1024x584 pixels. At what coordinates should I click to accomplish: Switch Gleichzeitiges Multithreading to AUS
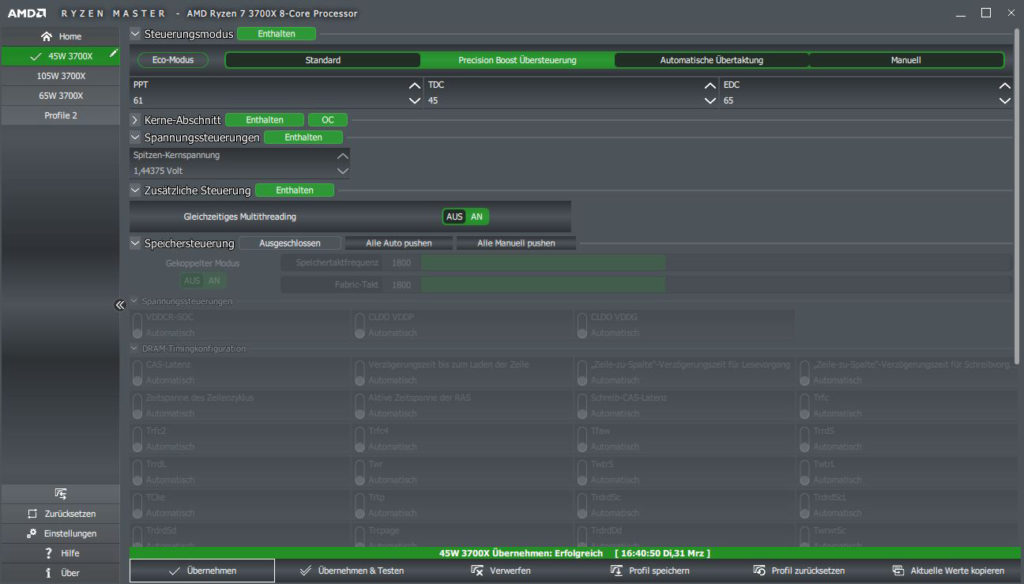pyautogui.click(x=455, y=216)
